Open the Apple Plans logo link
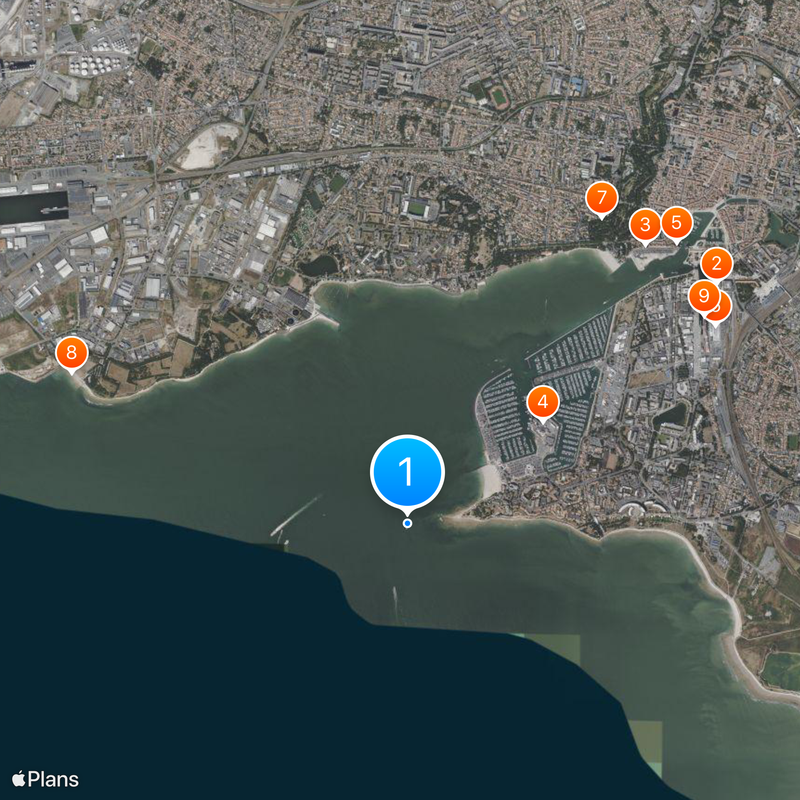Viewport: 800px width, 800px height. 45,779
